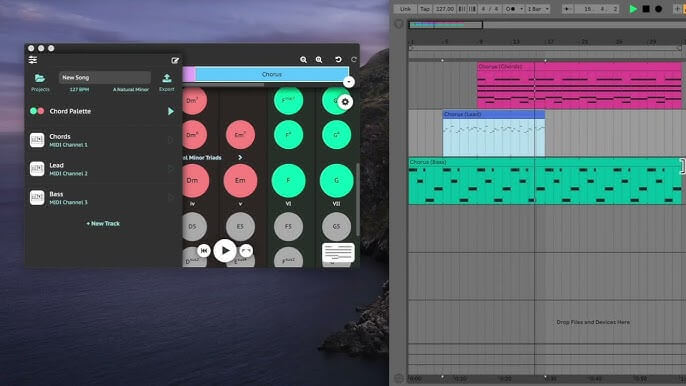Select the Ableton tempo field 127.00
Viewport: 686px width, 386px height.
[x=444, y=9]
